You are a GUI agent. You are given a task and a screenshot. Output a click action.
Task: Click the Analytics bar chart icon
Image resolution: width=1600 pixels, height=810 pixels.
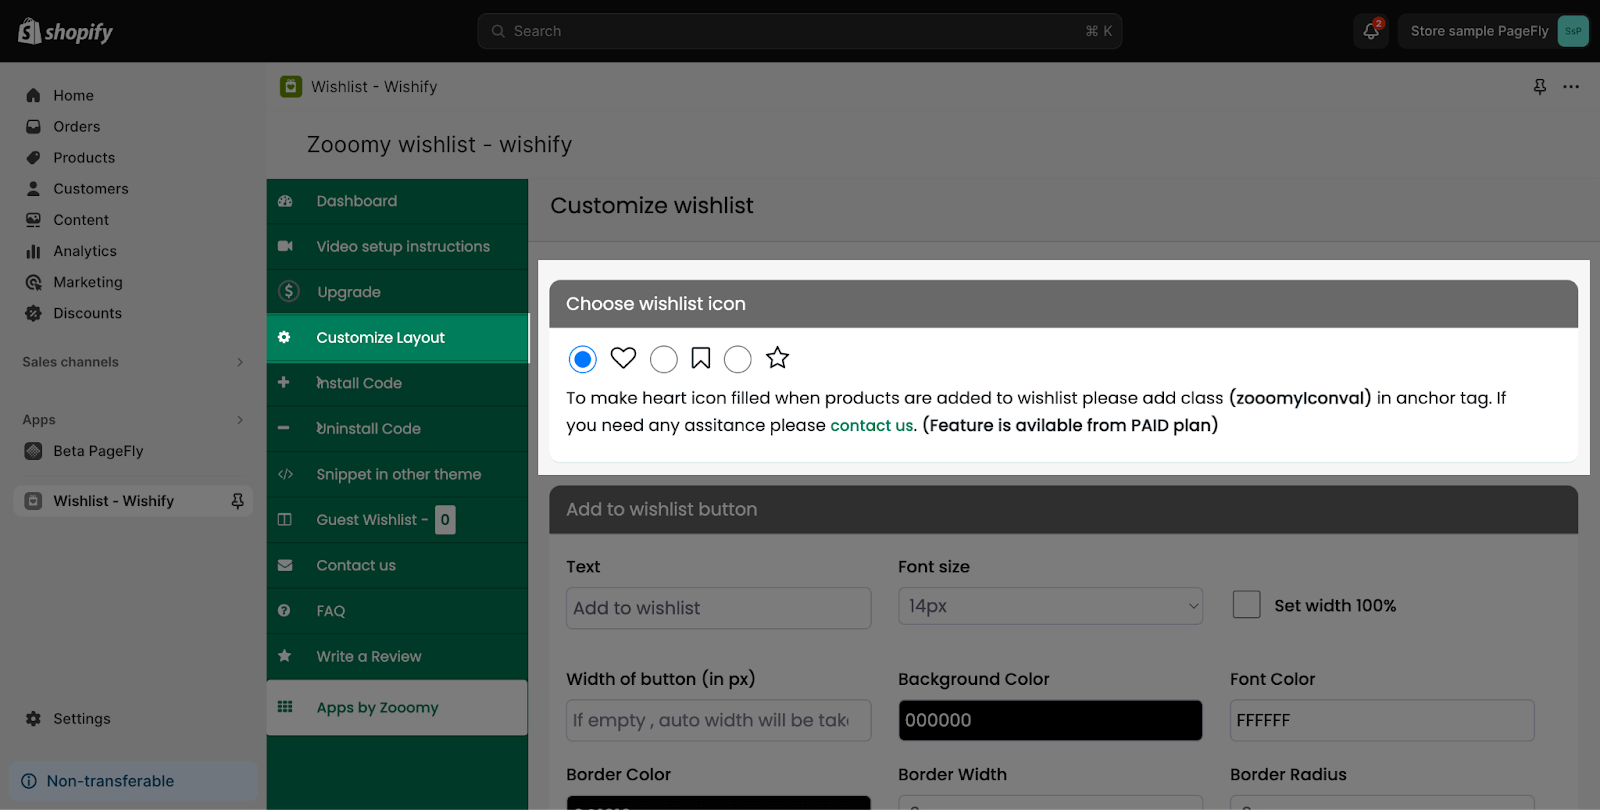(x=33, y=251)
